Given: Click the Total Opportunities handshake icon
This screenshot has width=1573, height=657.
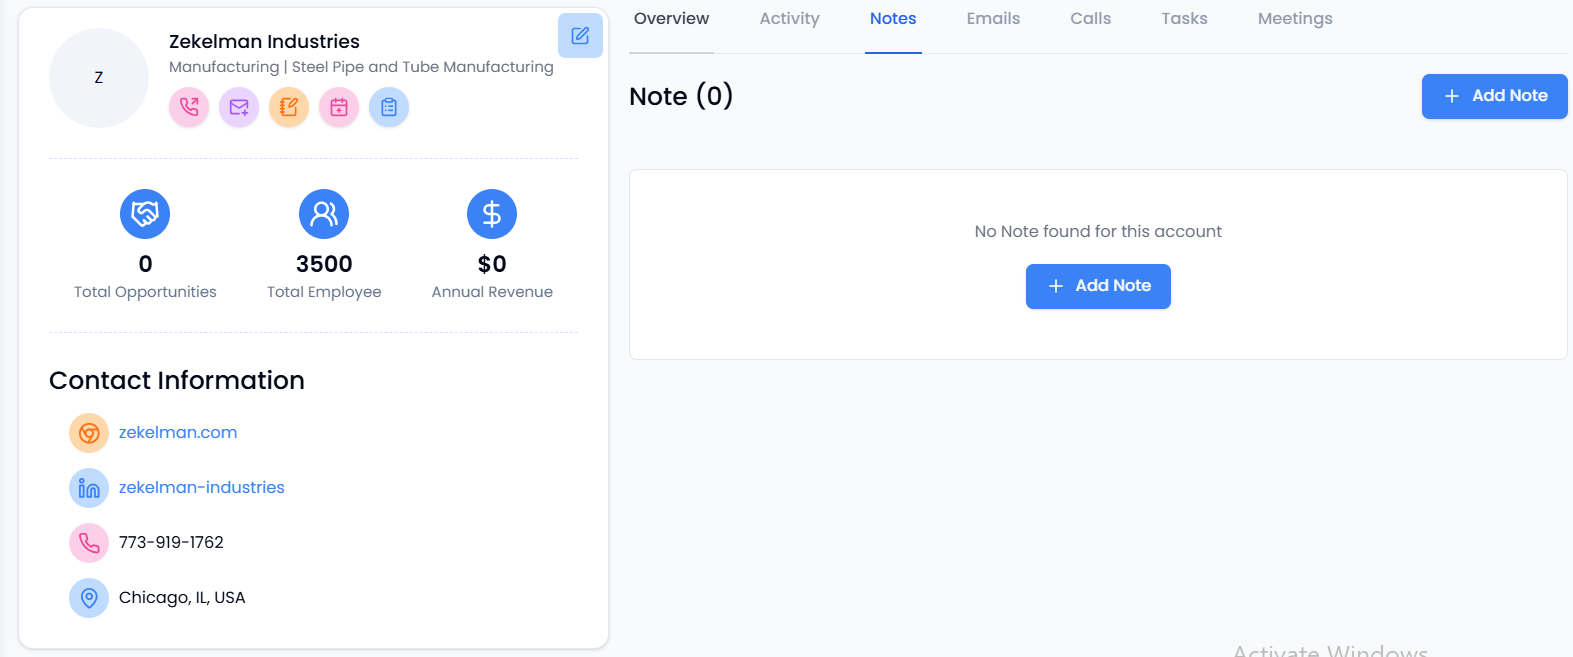Looking at the screenshot, I should point(145,214).
